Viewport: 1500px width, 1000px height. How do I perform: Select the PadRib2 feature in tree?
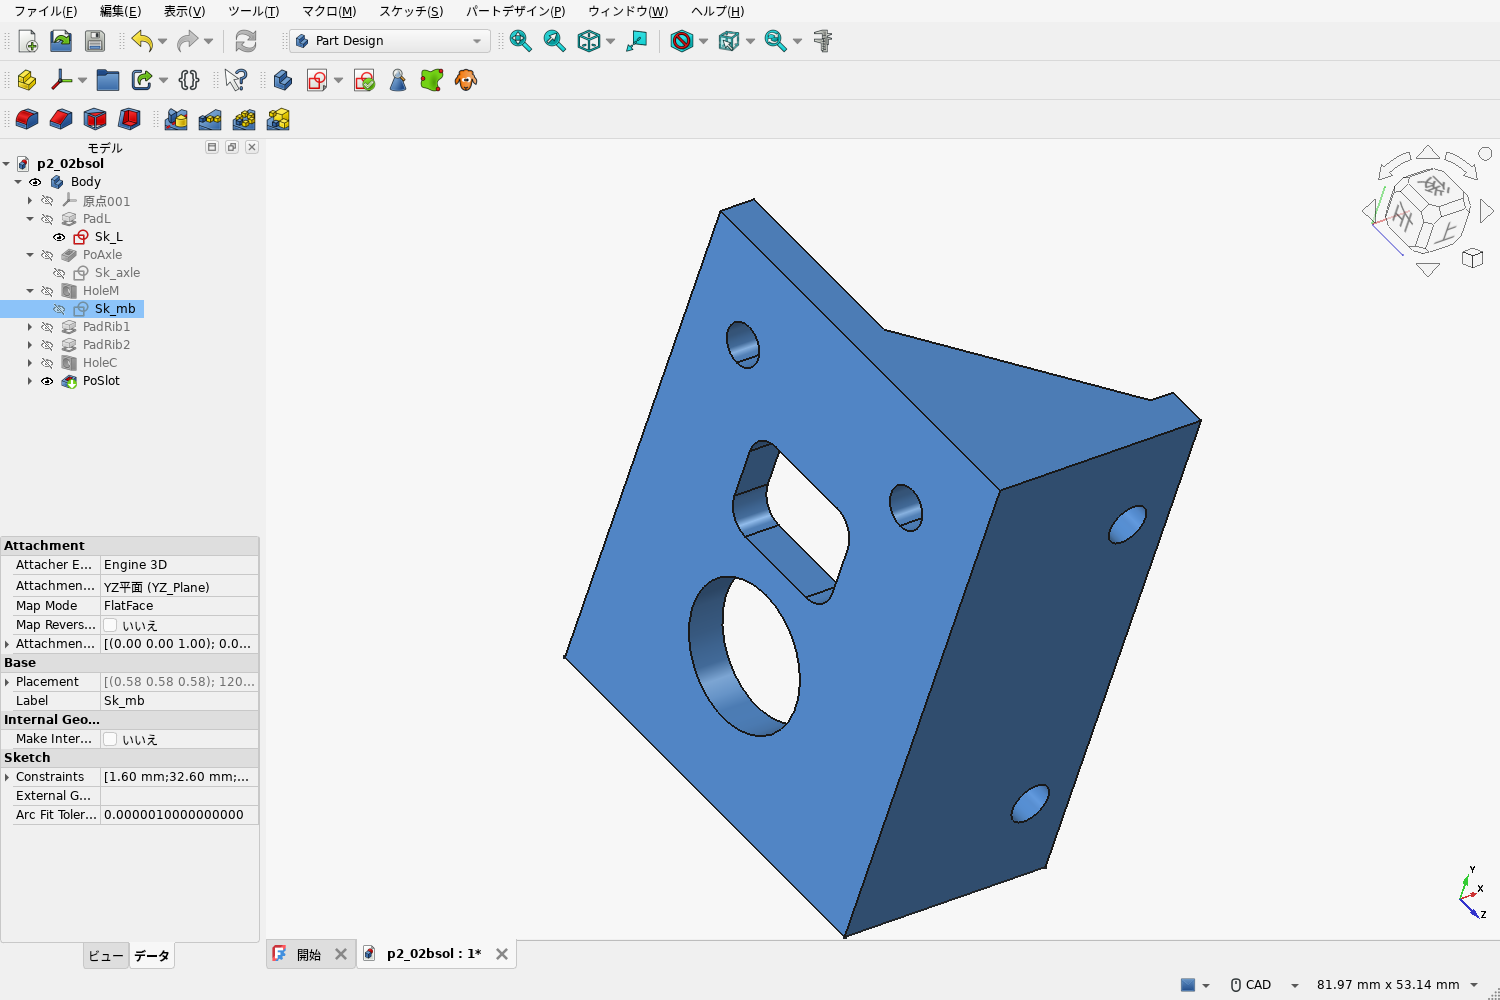click(106, 345)
